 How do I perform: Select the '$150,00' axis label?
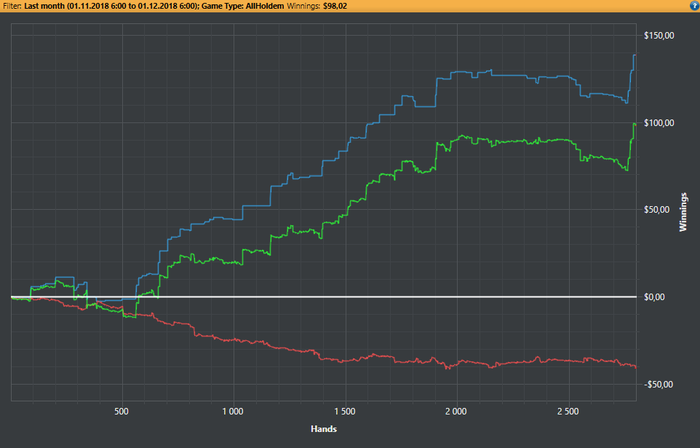[658, 36]
